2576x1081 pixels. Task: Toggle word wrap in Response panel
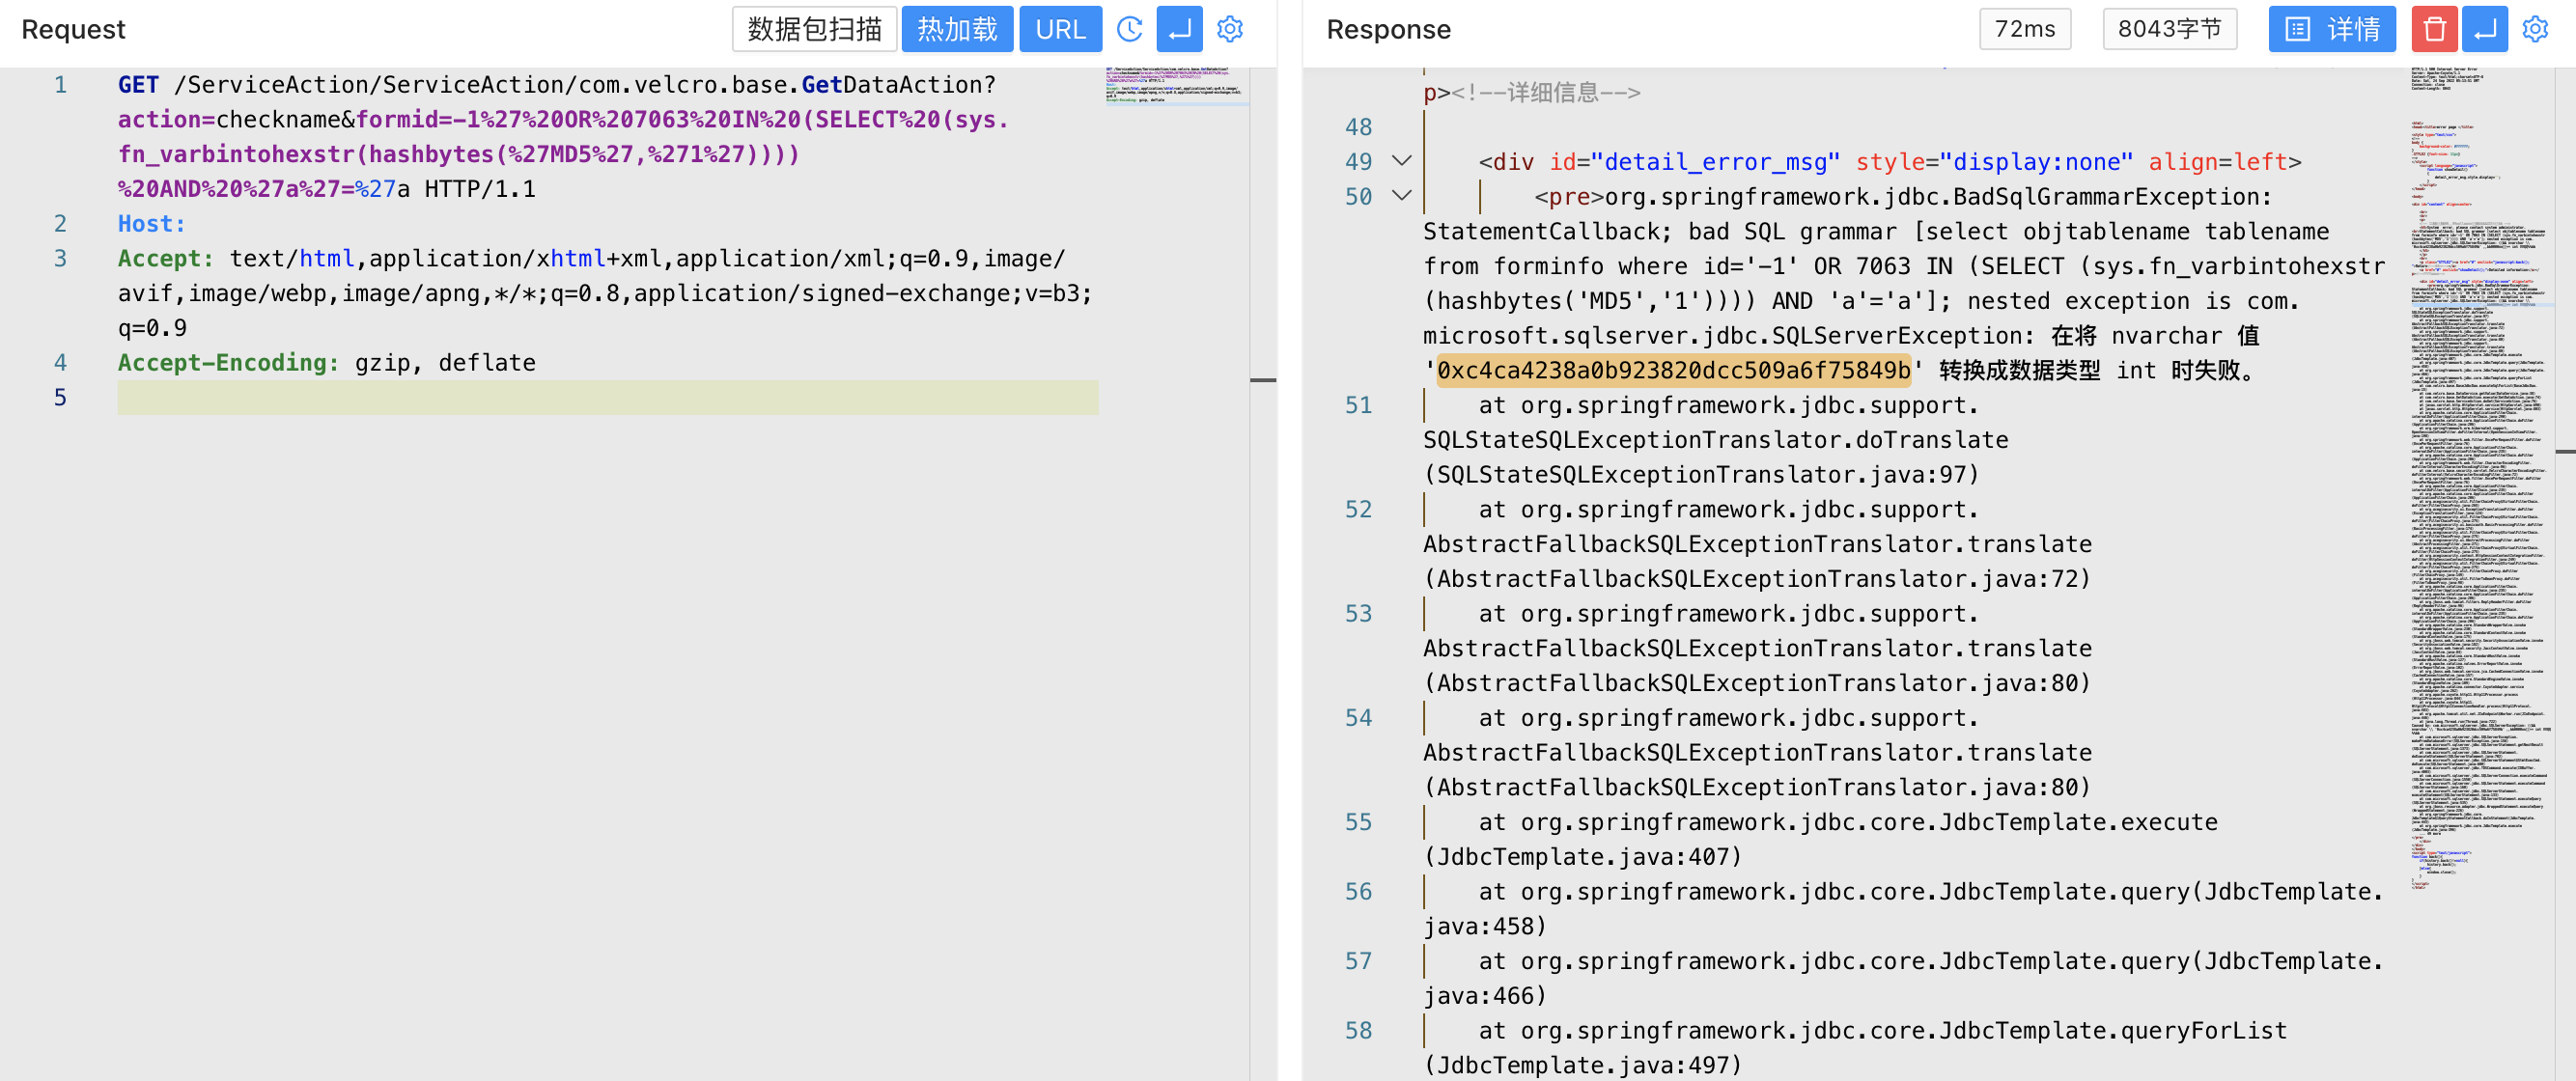pyautogui.click(x=2485, y=29)
